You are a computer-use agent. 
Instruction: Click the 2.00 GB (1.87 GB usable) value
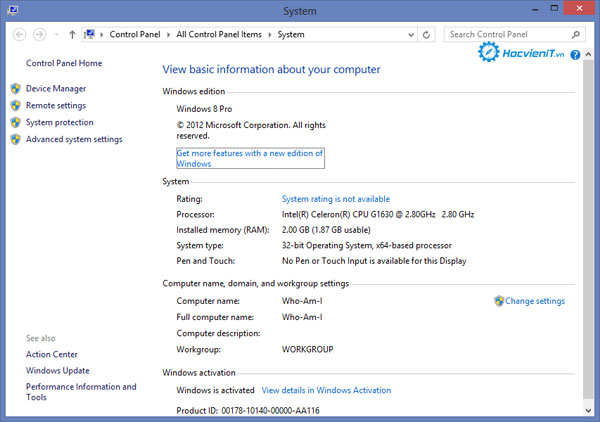(x=326, y=230)
